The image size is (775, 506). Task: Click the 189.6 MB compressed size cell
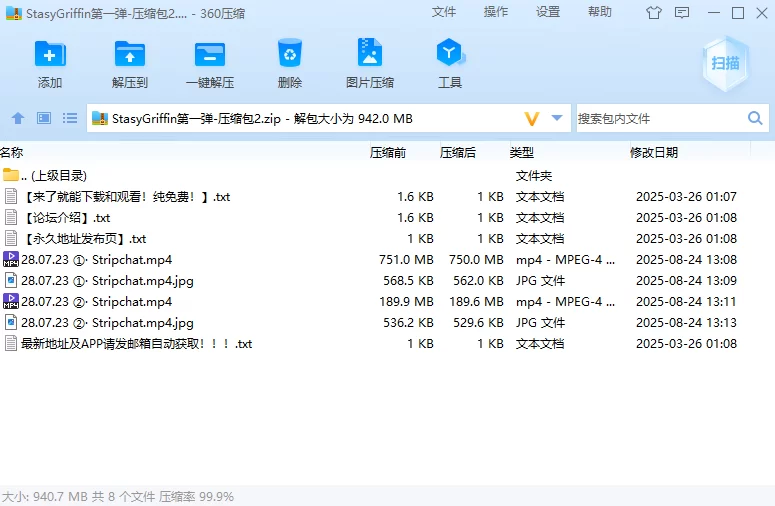(476, 302)
